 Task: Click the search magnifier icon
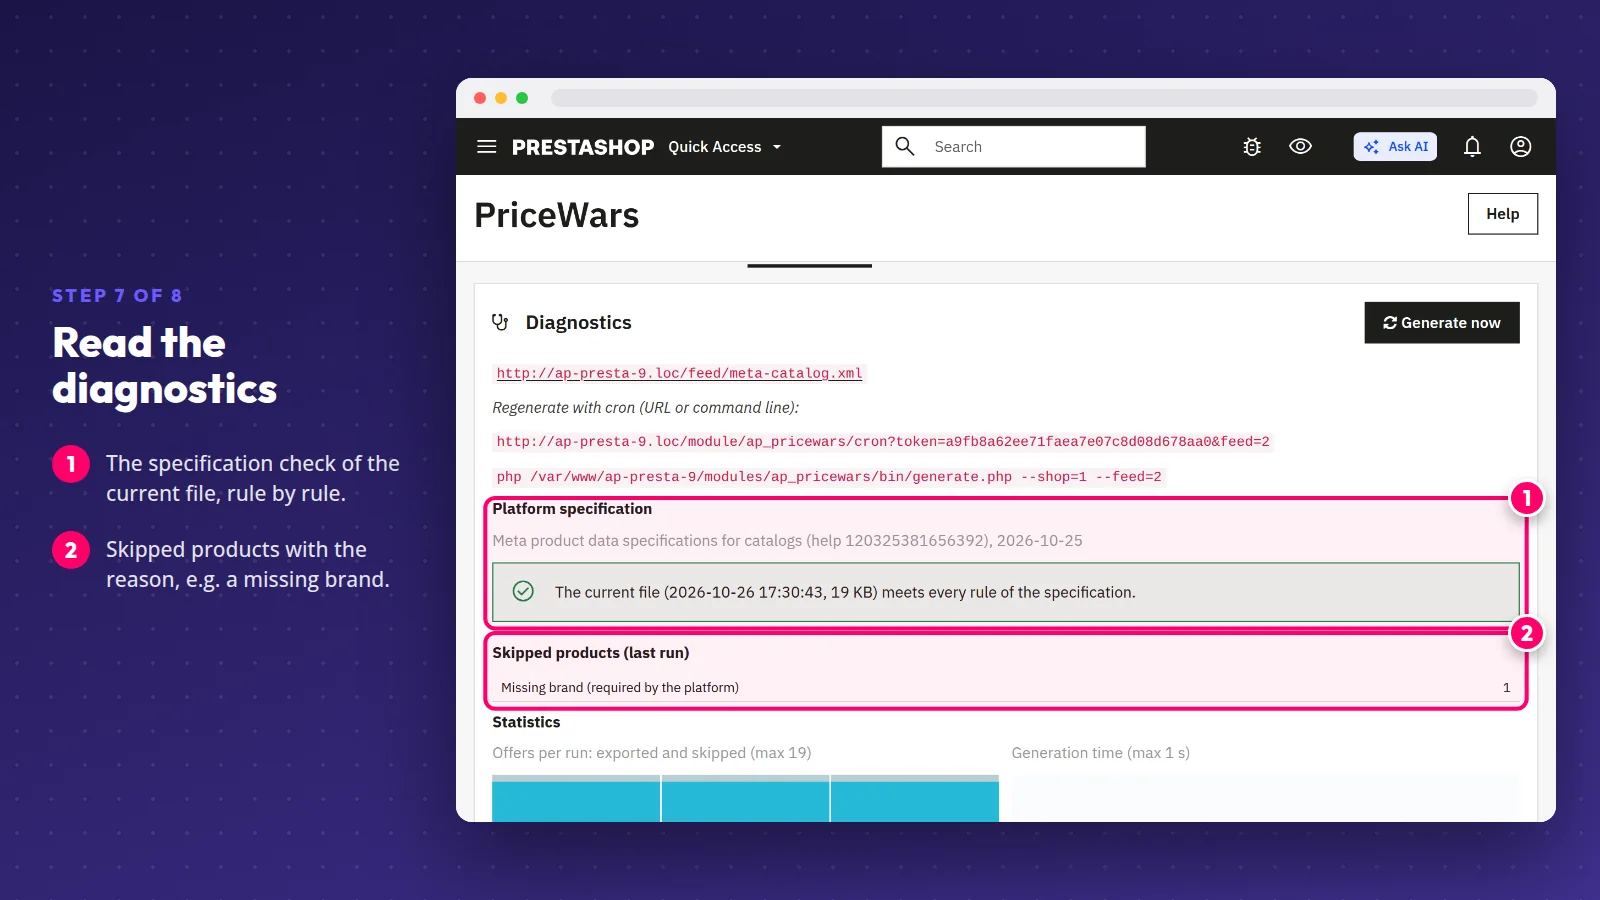(905, 146)
